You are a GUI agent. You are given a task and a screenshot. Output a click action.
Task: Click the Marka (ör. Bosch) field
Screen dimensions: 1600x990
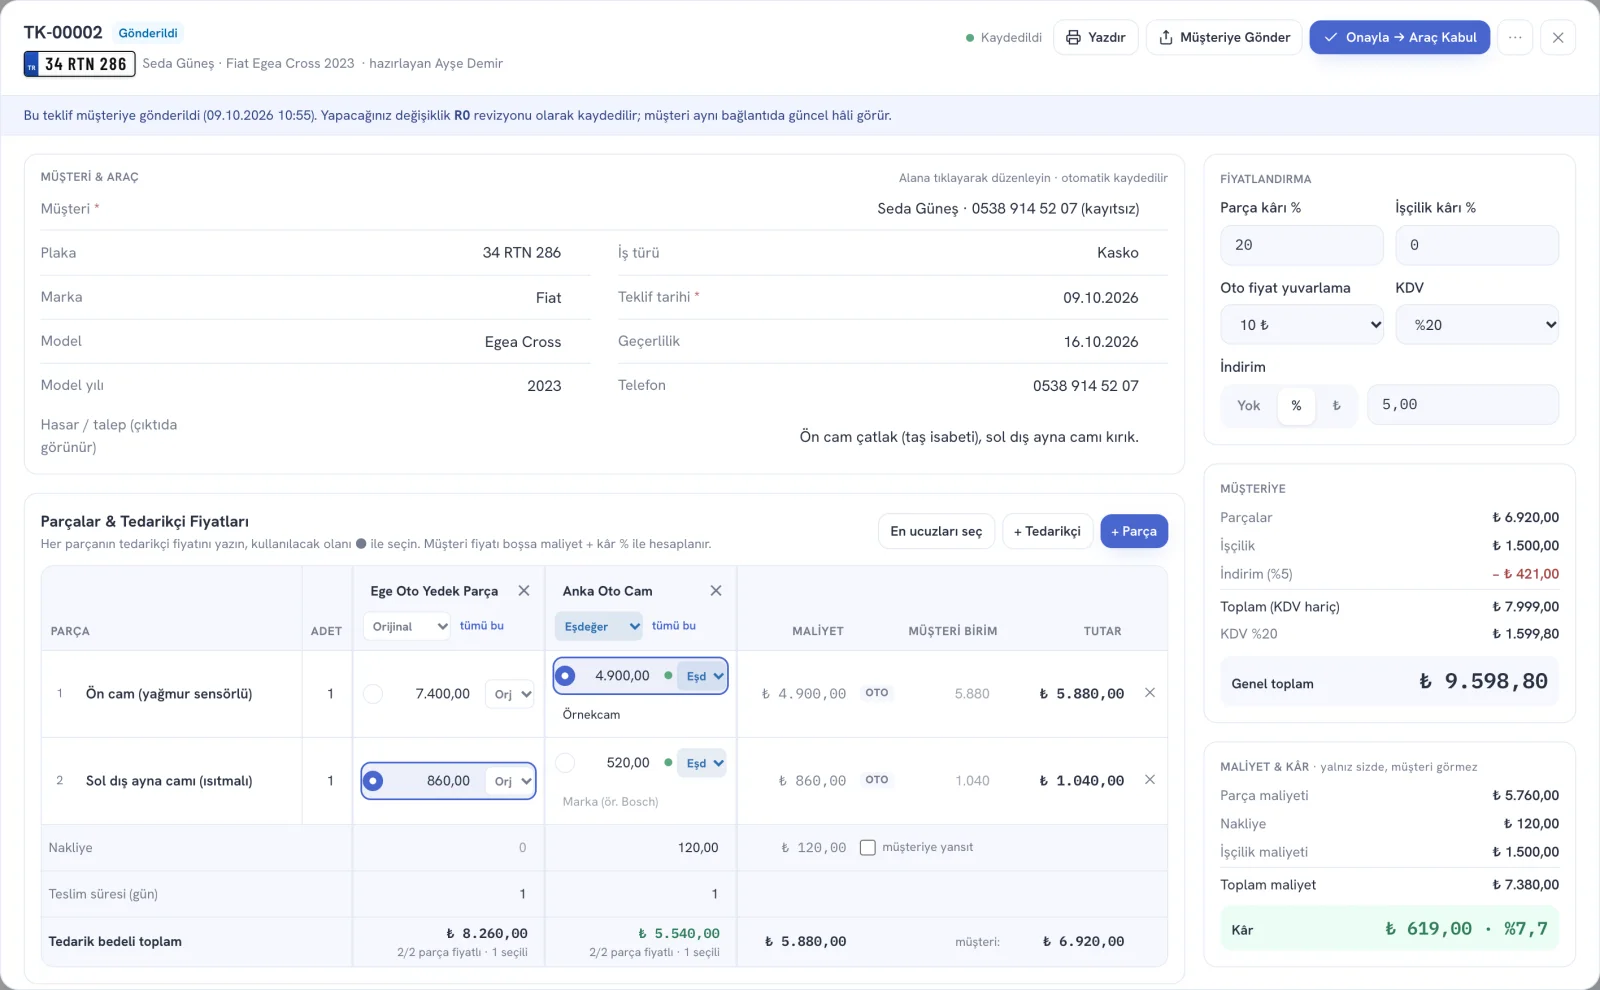coord(640,802)
